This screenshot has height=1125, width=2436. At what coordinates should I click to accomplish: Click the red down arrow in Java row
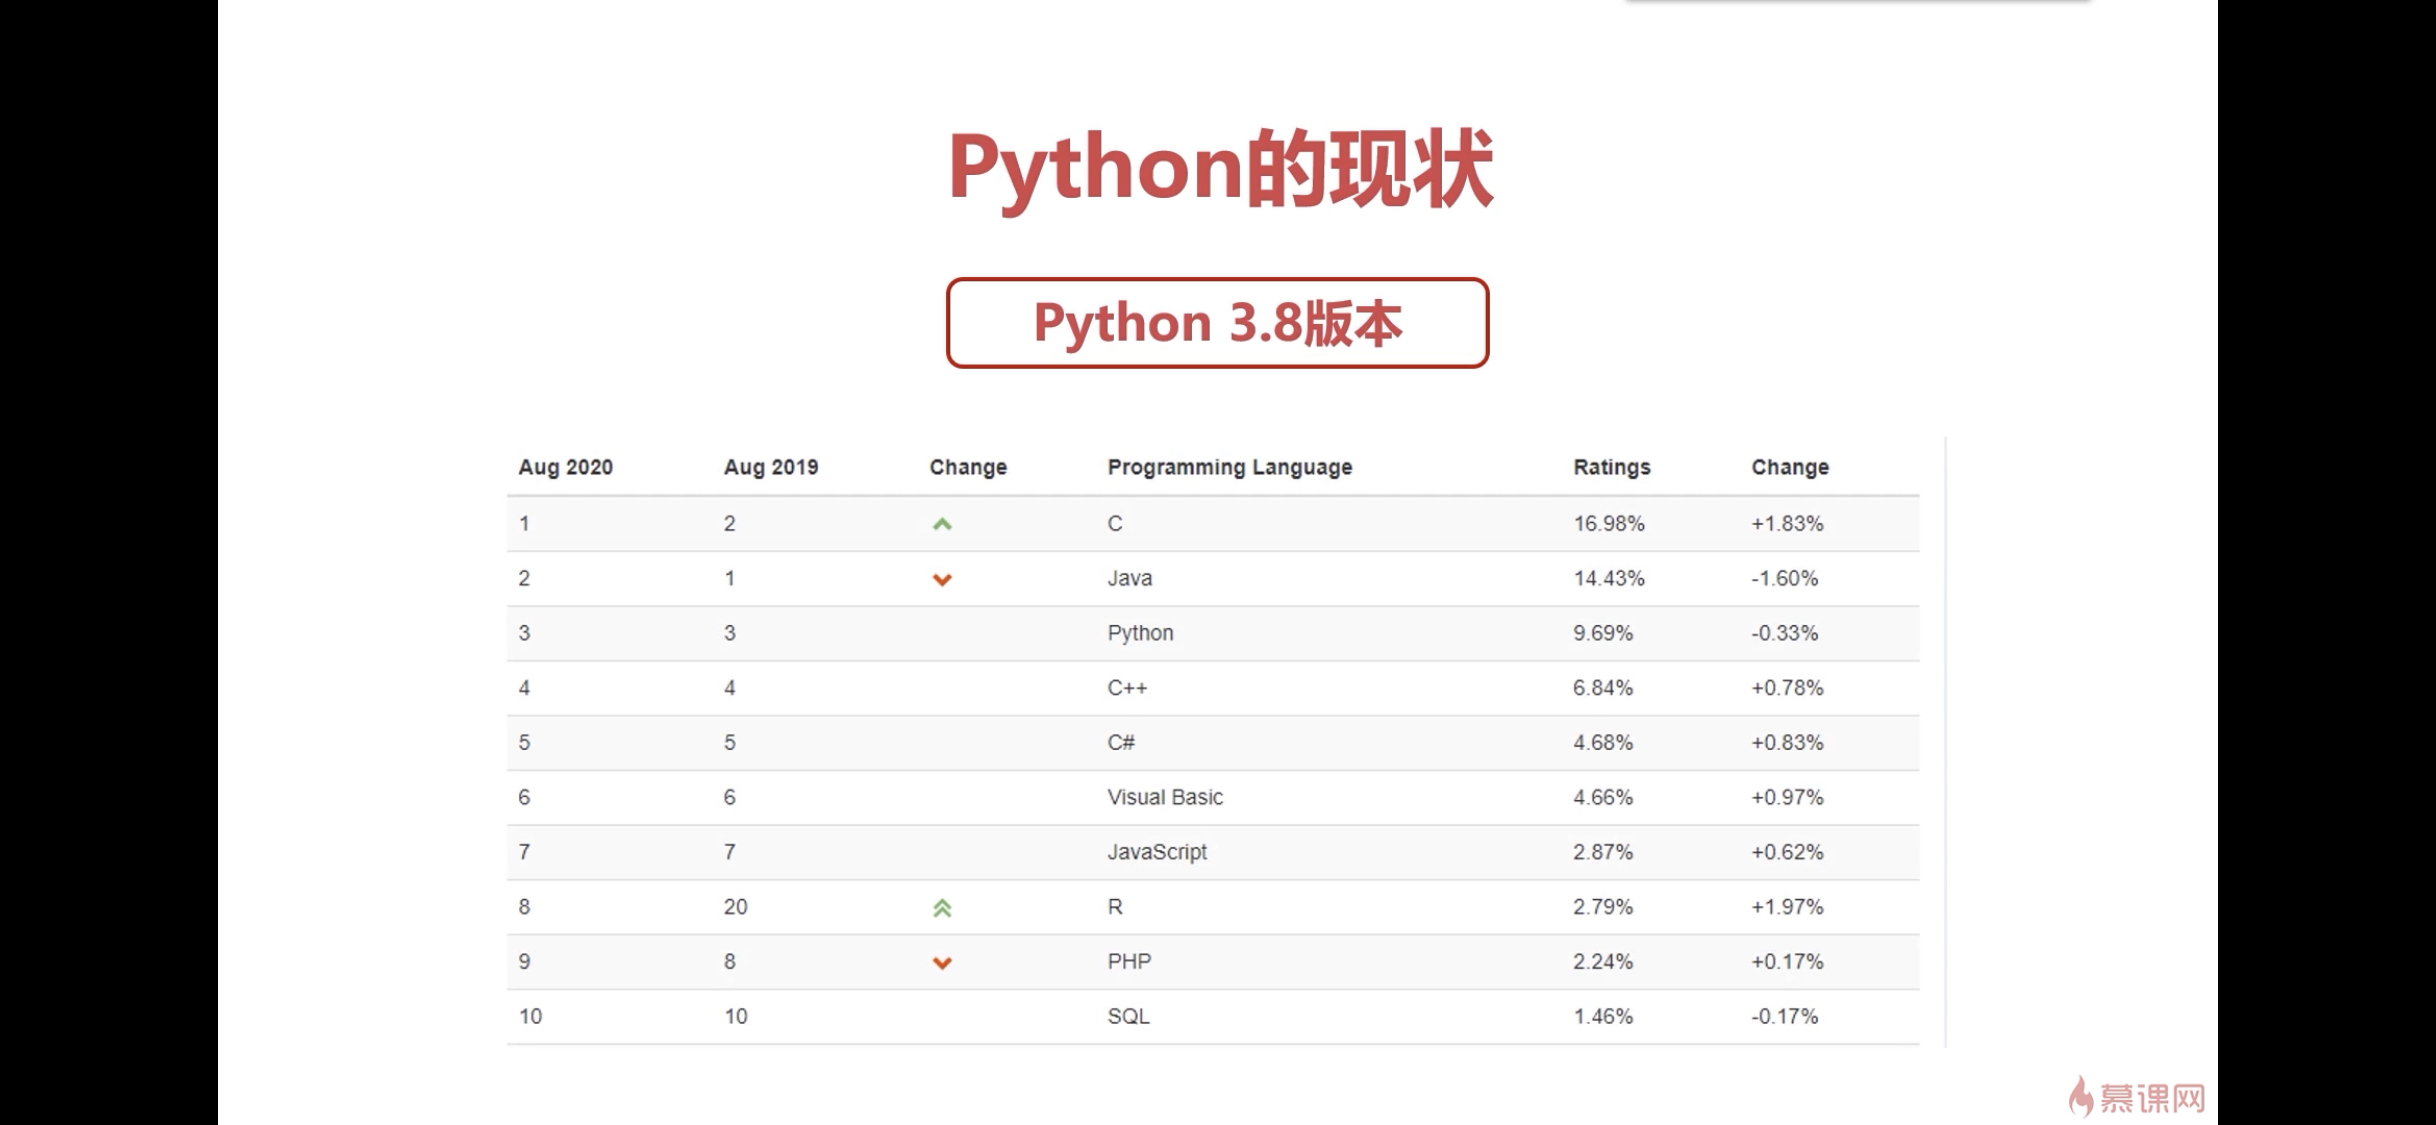942,579
